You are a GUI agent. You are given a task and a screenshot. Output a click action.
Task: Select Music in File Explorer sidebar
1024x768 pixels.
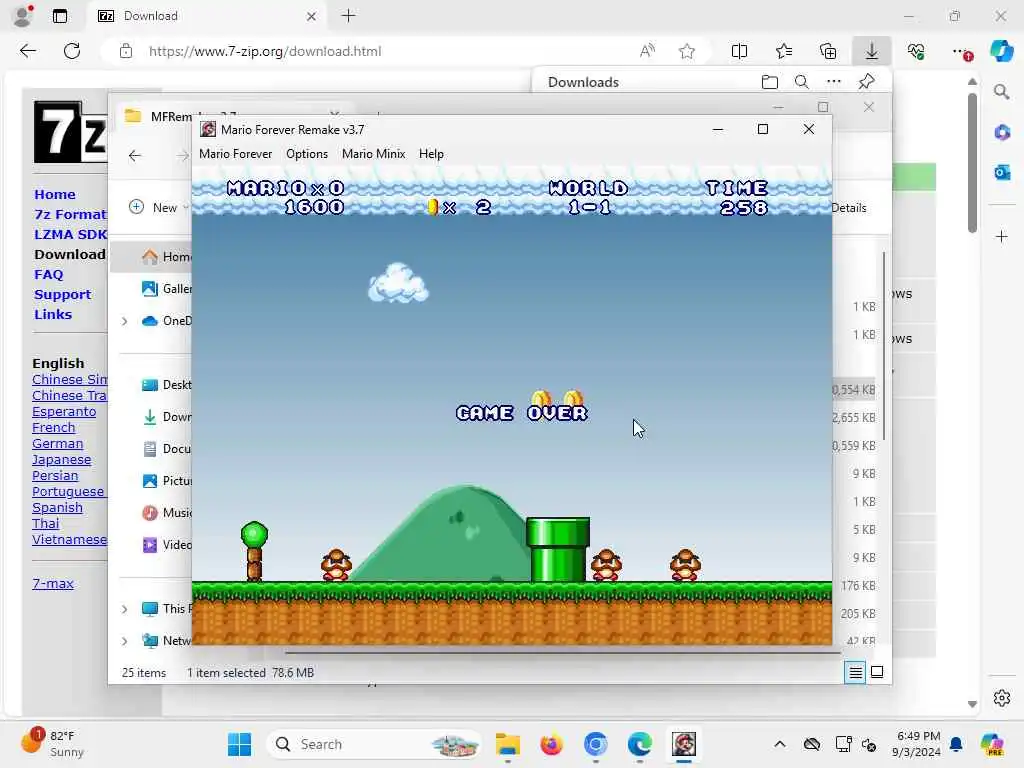(x=167, y=513)
